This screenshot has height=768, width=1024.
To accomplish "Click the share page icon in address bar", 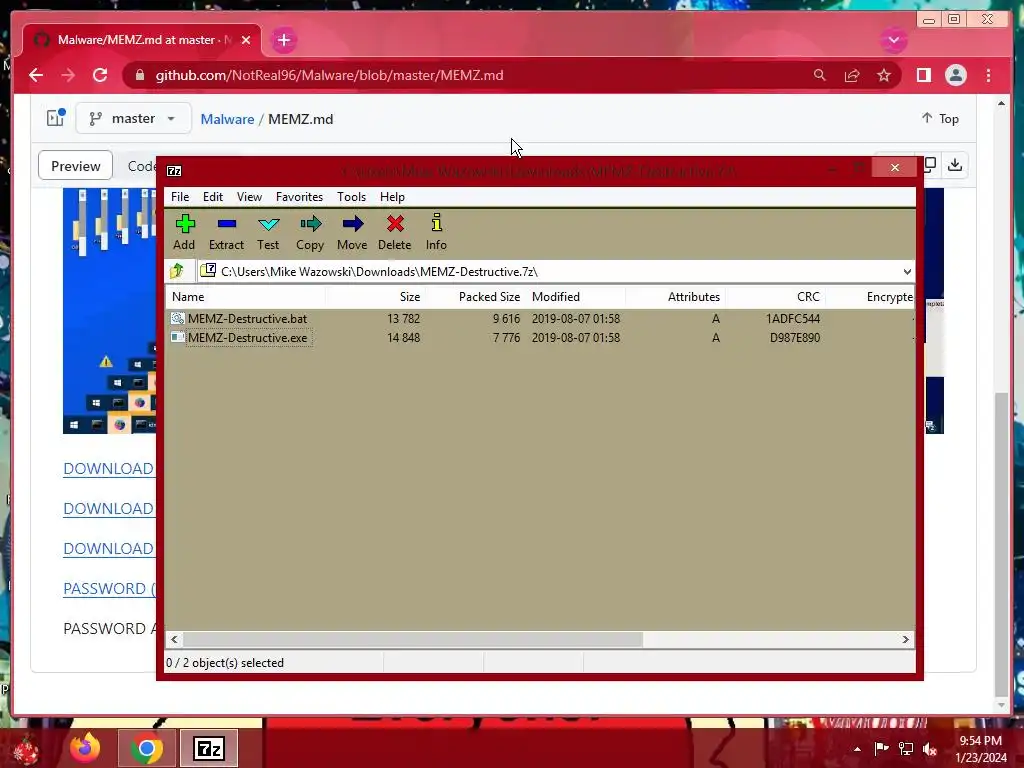I will (x=852, y=75).
